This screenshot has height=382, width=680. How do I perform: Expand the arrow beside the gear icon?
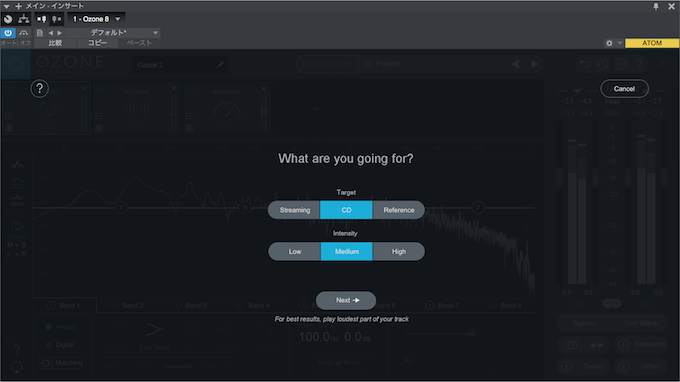click(x=620, y=43)
